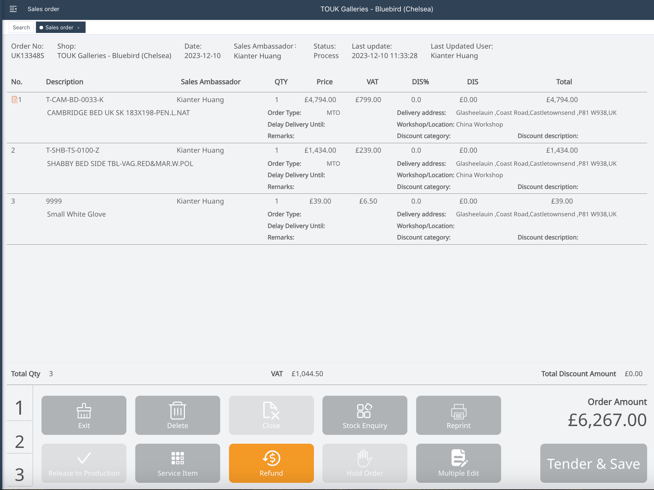Viewport: 654px width, 490px height.
Task: Select page 1 of button panel
Action: pos(19,408)
